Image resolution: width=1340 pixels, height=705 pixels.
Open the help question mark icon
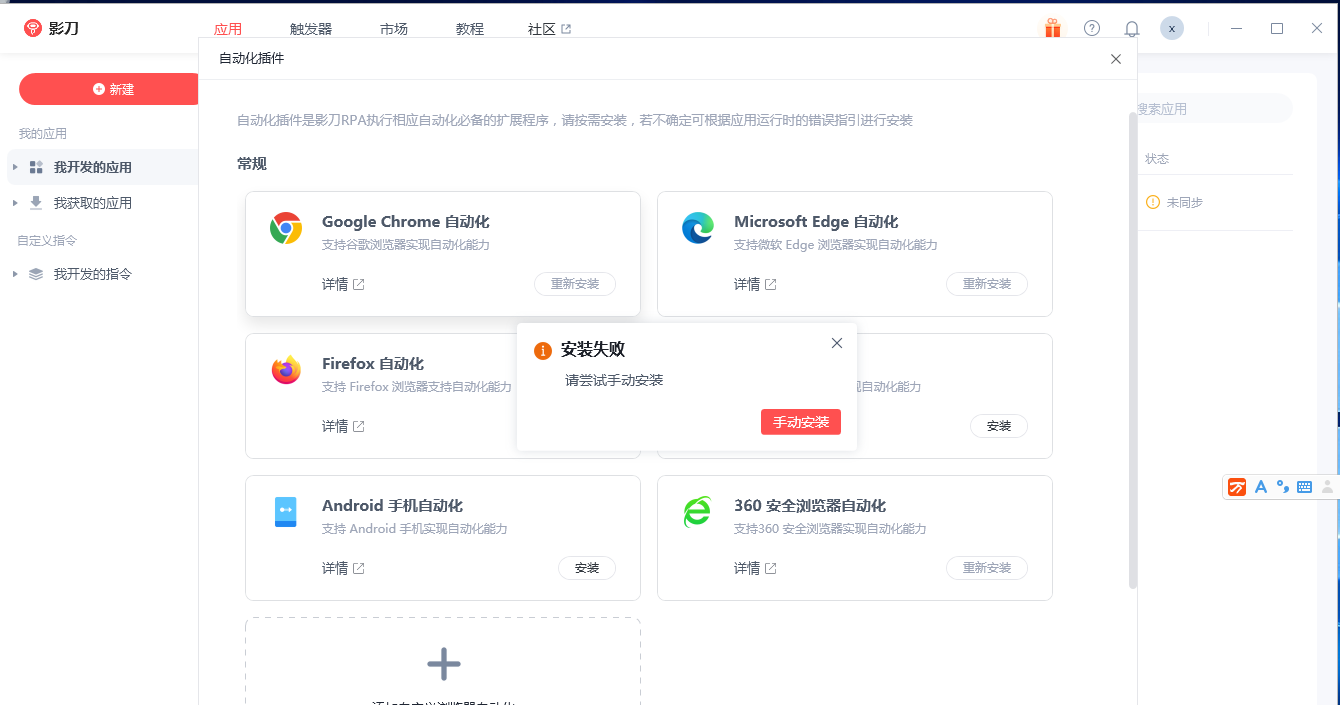click(x=1092, y=29)
